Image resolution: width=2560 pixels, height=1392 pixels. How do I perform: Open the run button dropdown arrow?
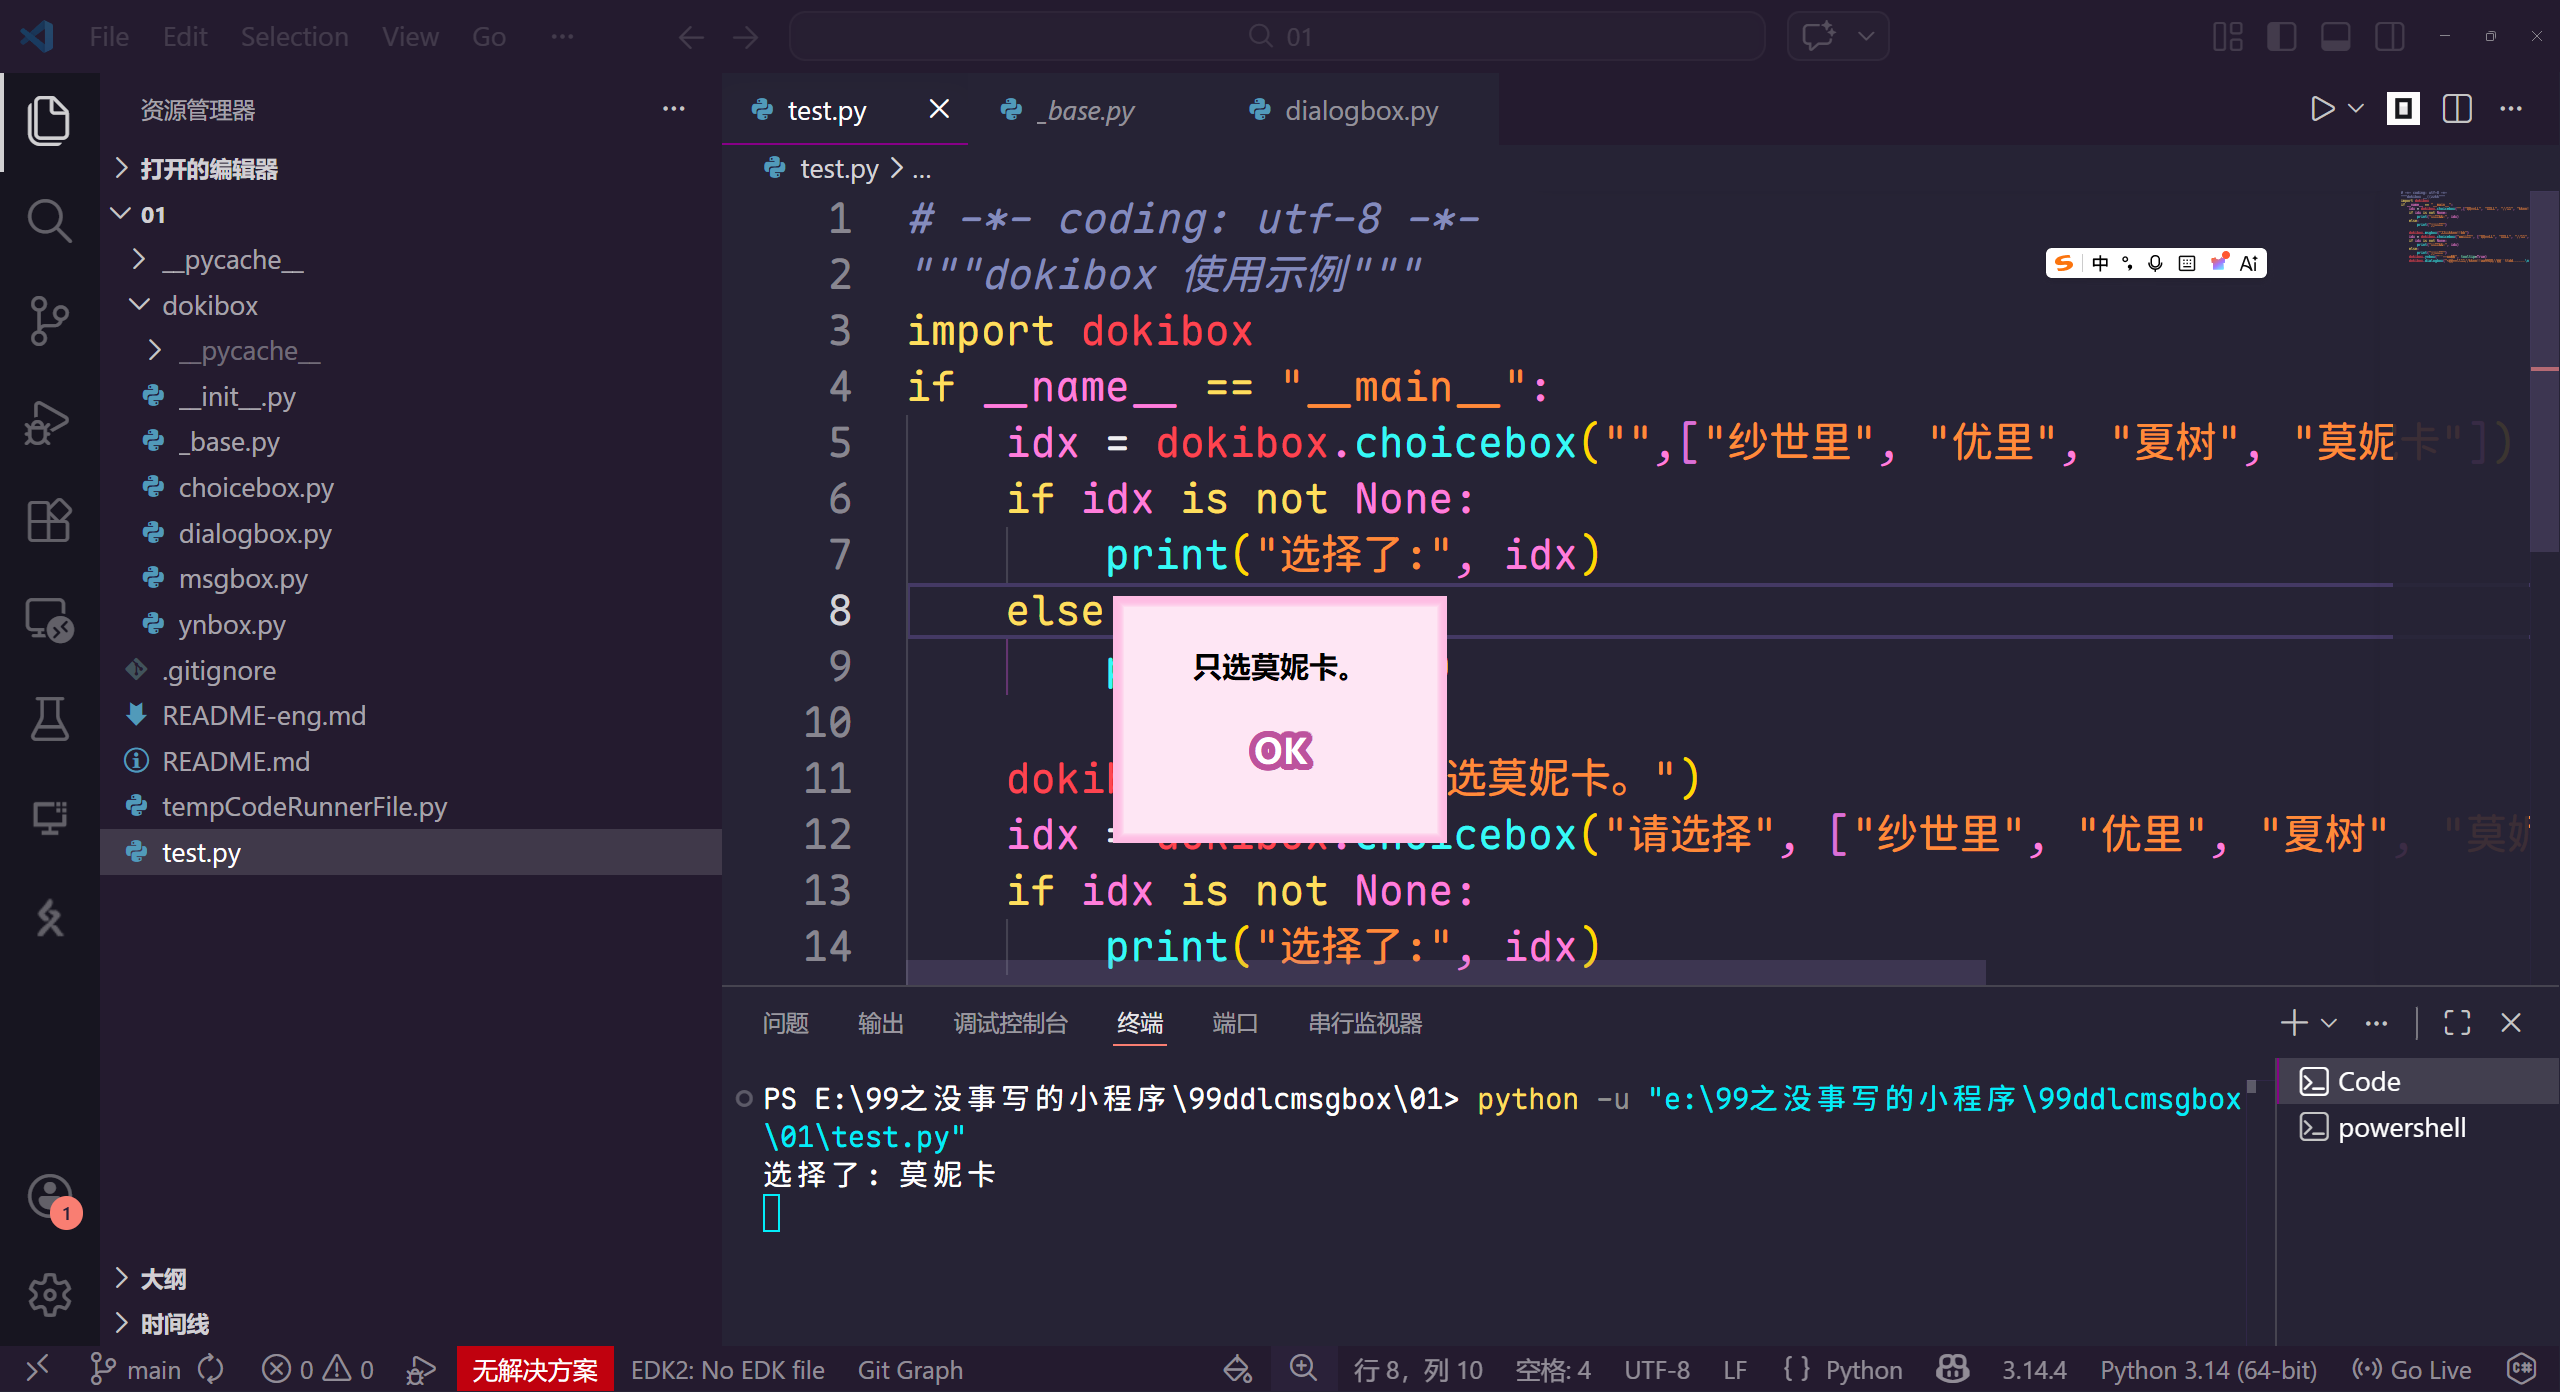(2356, 109)
